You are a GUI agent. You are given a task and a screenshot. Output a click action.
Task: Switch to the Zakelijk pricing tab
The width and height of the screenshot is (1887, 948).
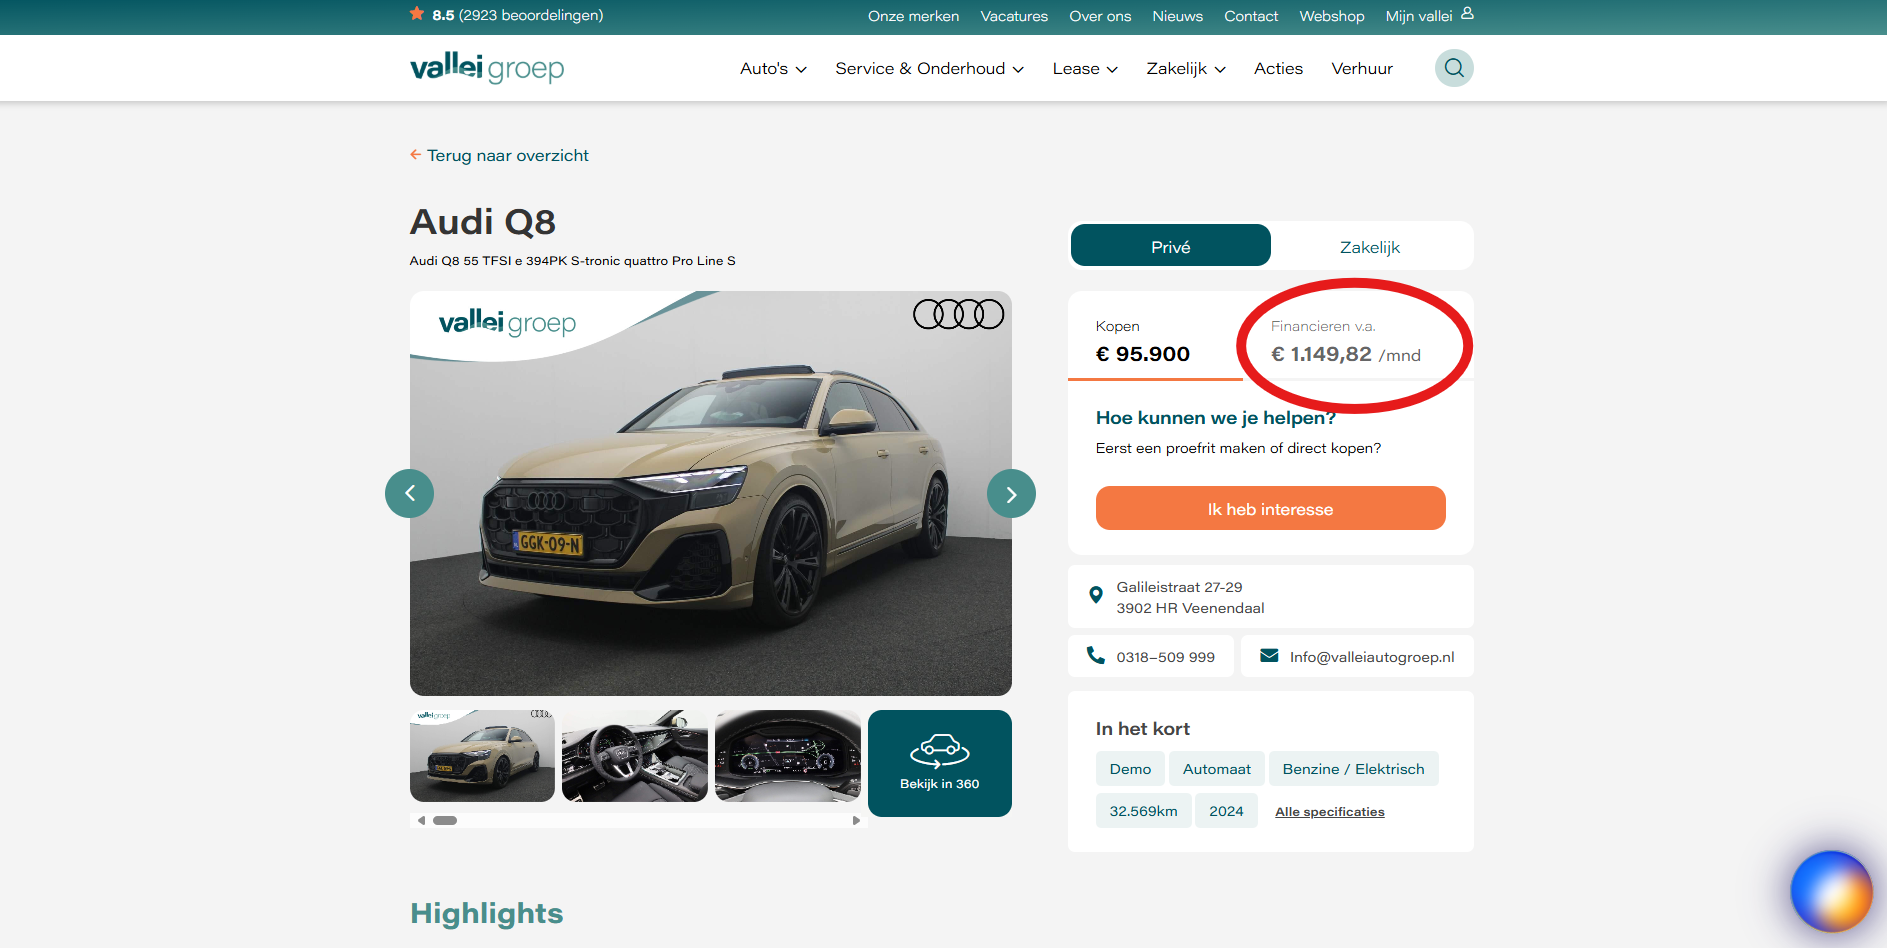point(1370,246)
